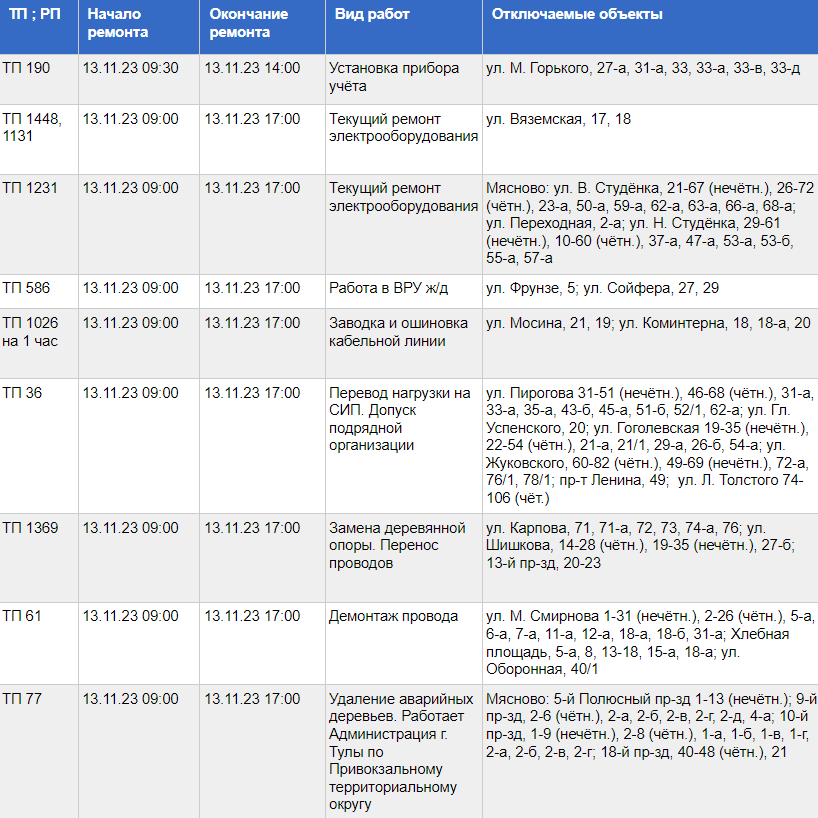The width and height of the screenshot is (818, 818).
Task: Click the 'ТП ; РП' column header
Action: tap(39, 27)
